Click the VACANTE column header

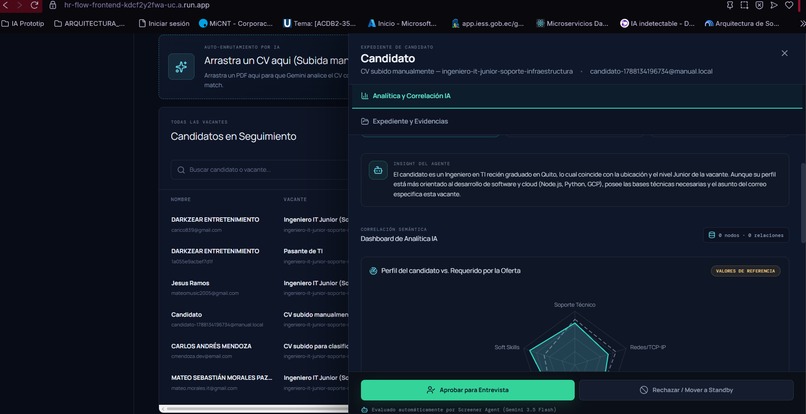click(x=295, y=200)
